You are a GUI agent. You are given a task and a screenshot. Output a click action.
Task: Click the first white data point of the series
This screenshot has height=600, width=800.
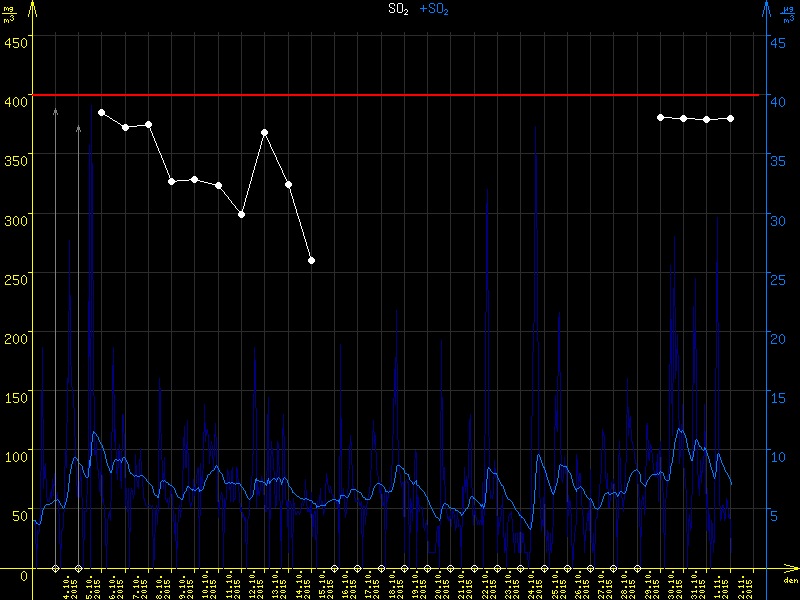click(101, 112)
